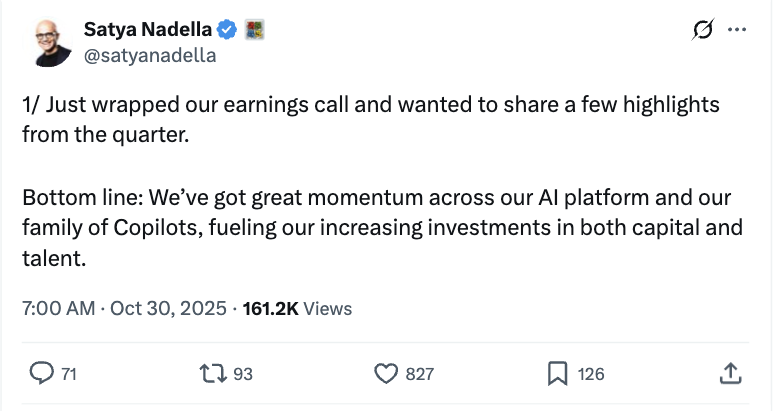This screenshot has height=411, width=776.
Task: Click the reply count 71
Action: (x=69, y=374)
